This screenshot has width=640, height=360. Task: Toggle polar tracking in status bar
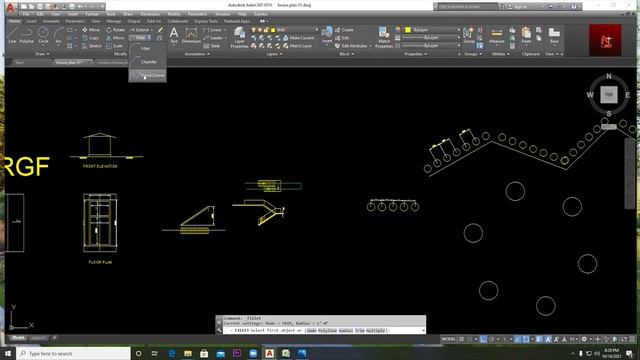(491, 339)
